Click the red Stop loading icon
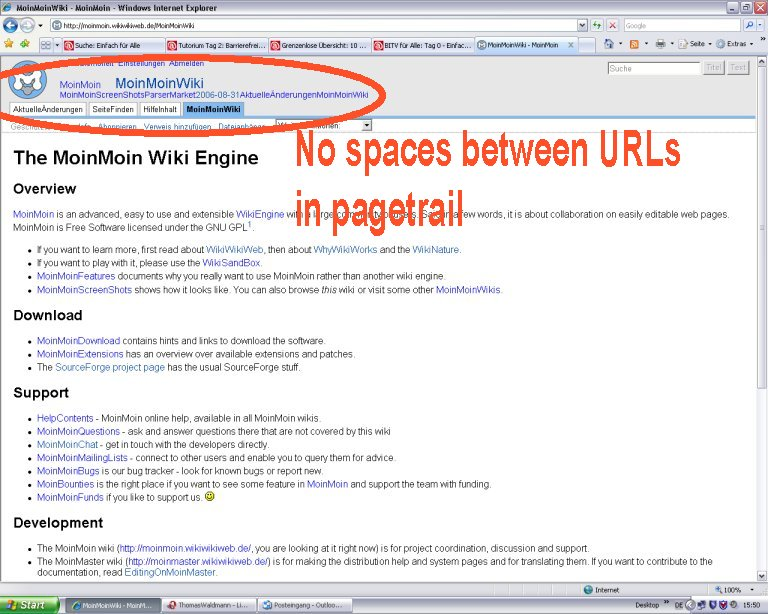 point(612,25)
